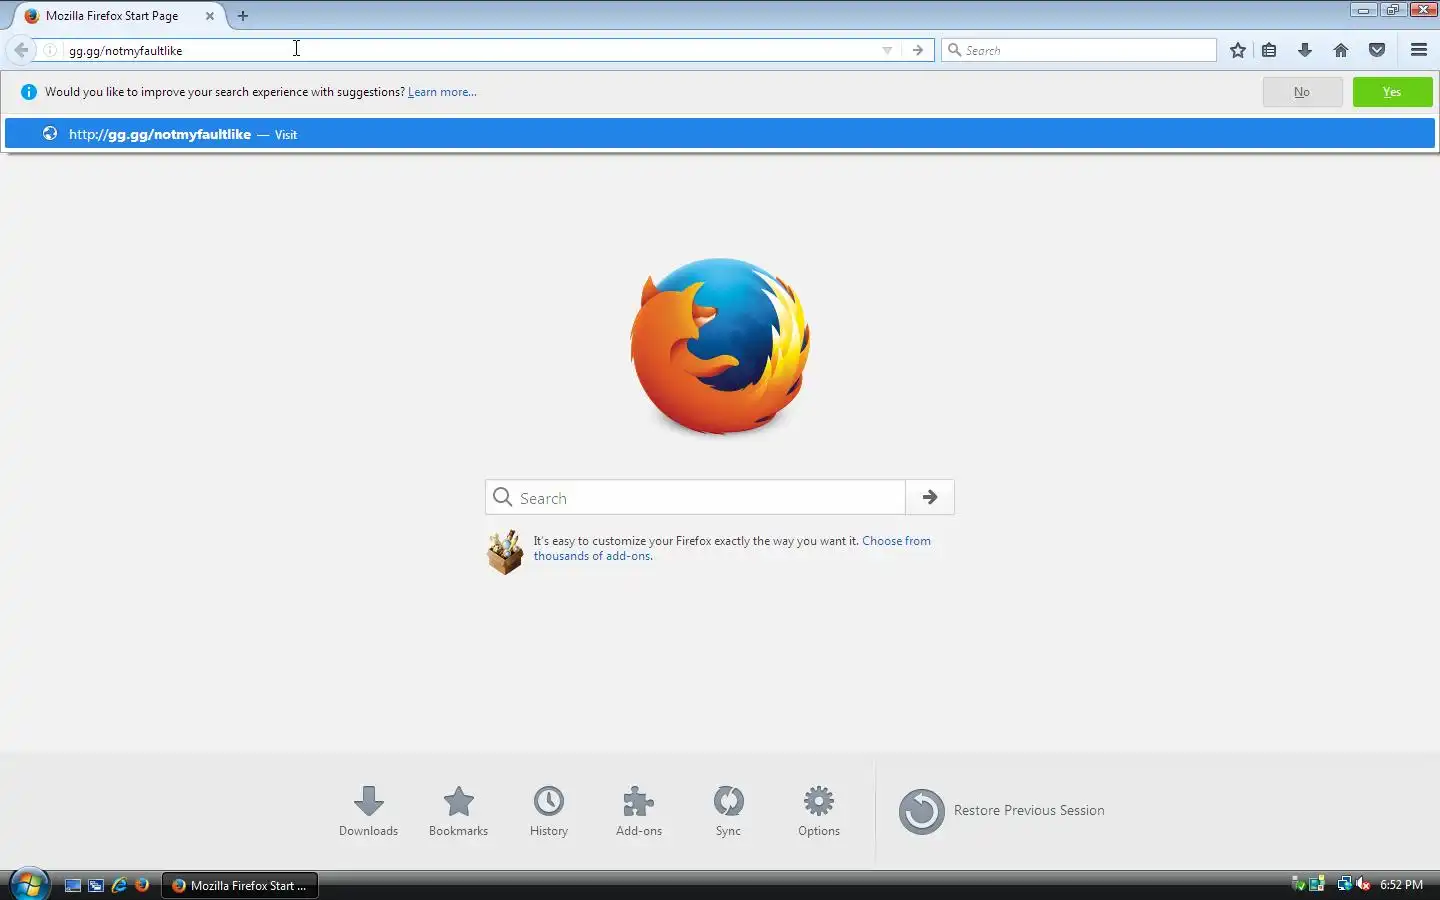The width and height of the screenshot is (1440, 900).
Task: Click Switch between windows quick launch icon
Action: click(x=96, y=885)
